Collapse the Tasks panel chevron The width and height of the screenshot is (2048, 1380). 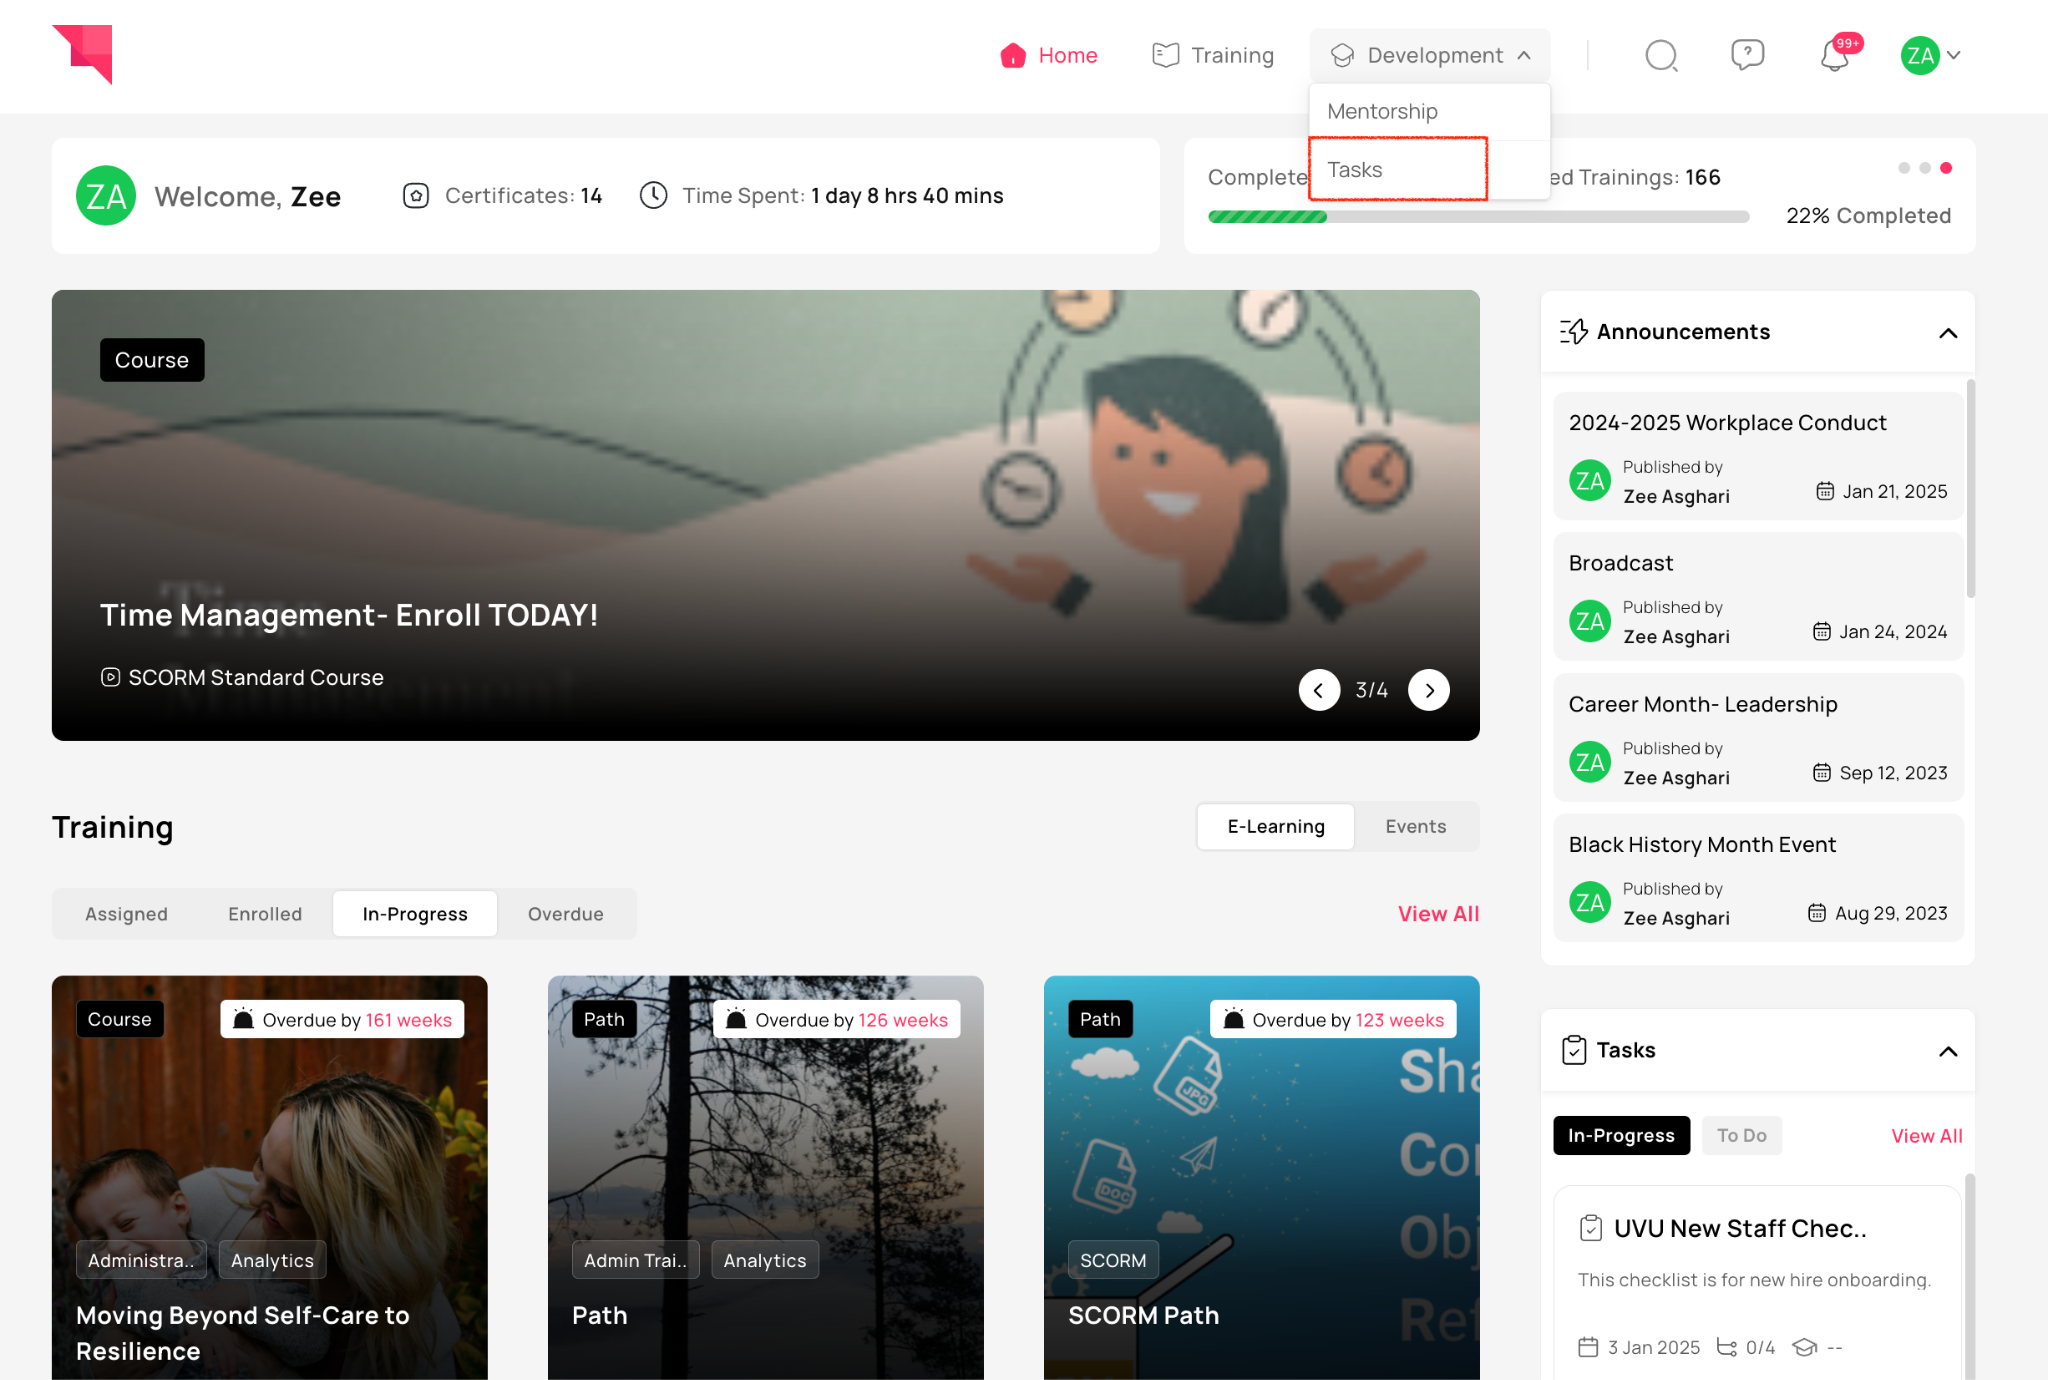coord(1948,1051)
